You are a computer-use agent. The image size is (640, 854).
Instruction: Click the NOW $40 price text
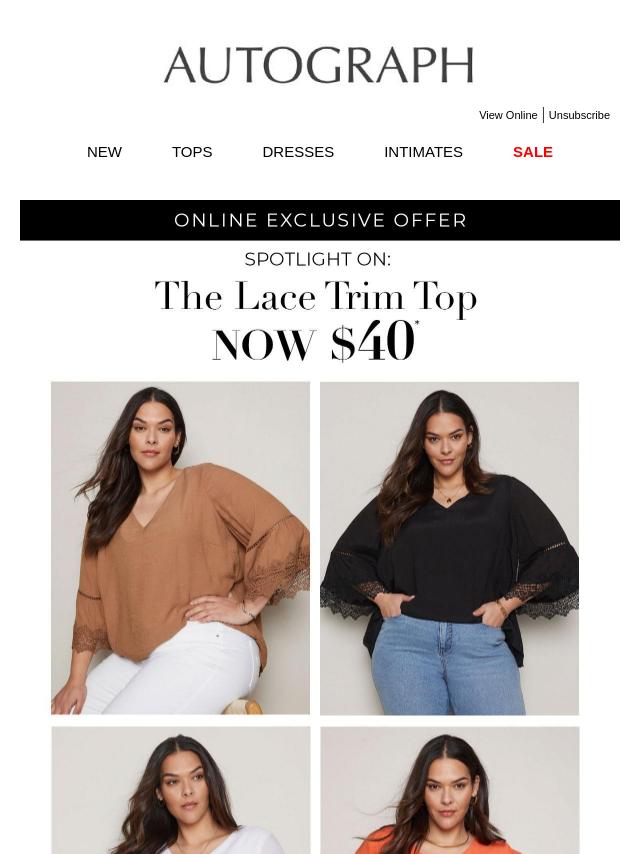coord(315,342)
